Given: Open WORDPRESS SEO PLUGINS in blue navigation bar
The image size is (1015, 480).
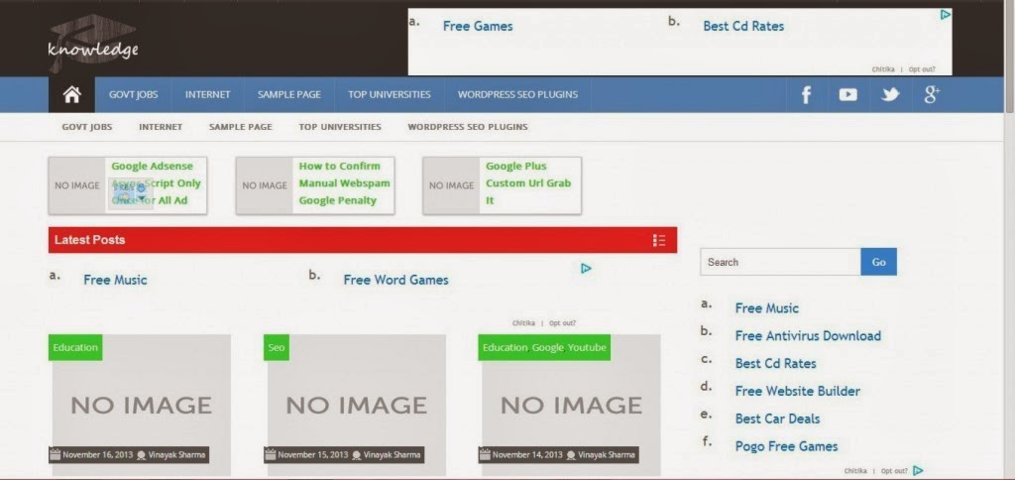Looking at the screenshot, I should pyautogui.click(x=518, y=94).
